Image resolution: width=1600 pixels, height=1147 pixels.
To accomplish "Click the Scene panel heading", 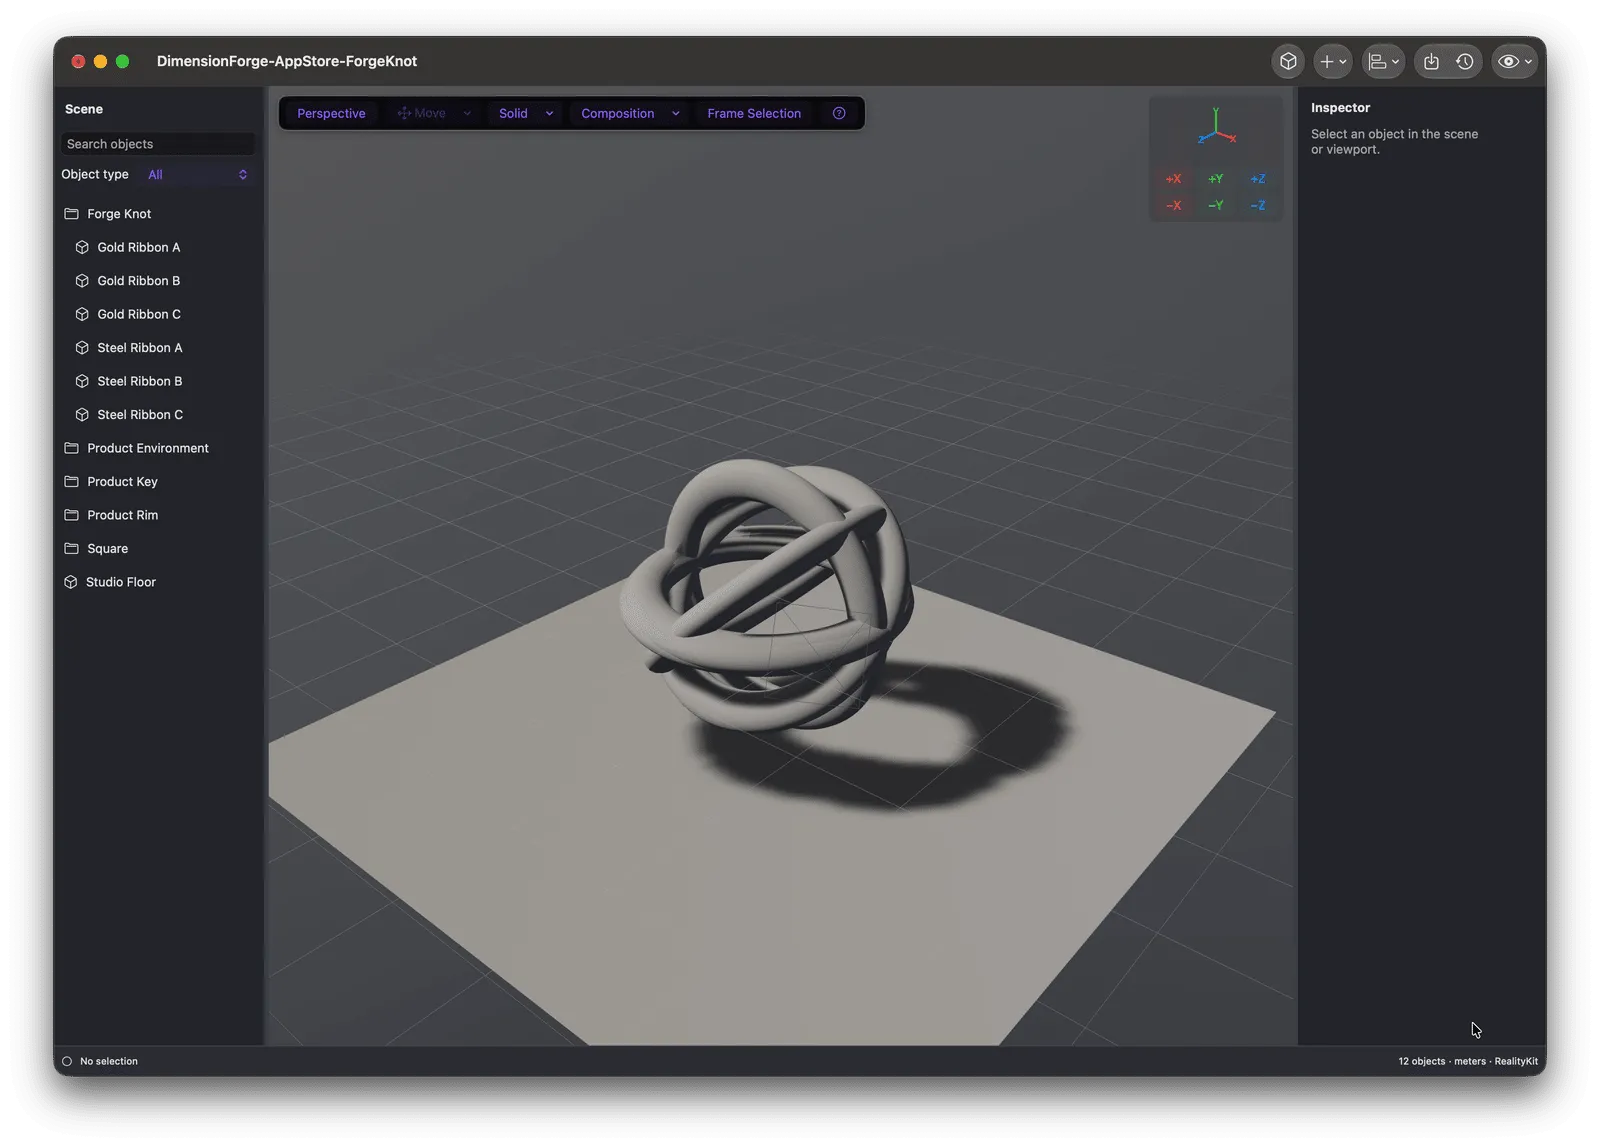I will pos(84,110).
